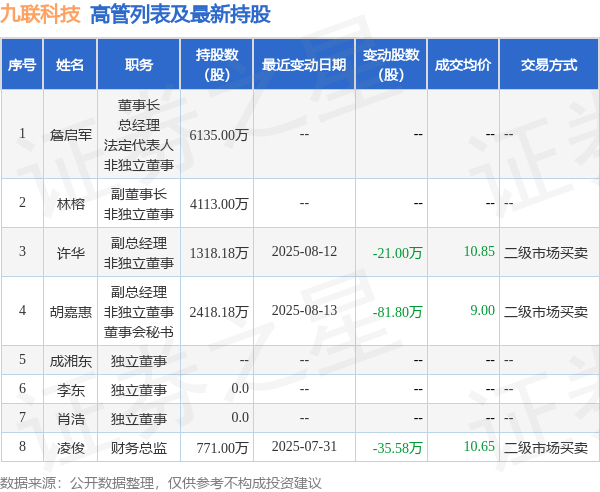The width and height of the screenshot is (600, 492).
Task: Select the 最近变动日期 column header
Action: 304,64
